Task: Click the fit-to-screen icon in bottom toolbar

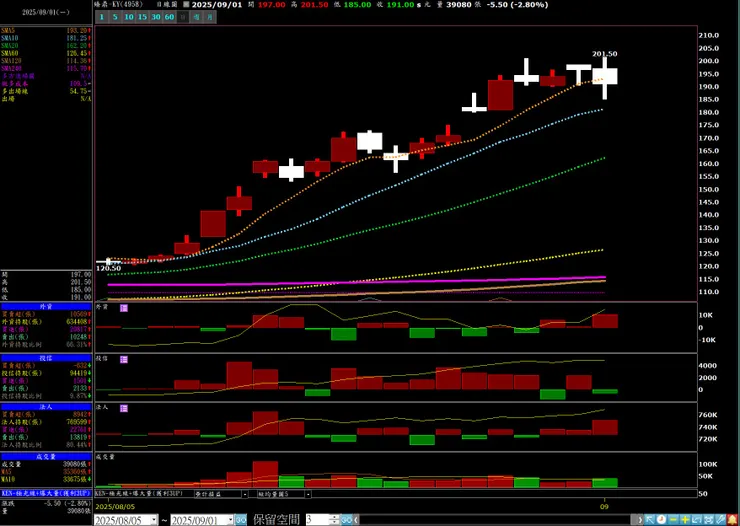Action: coord(709,520)
